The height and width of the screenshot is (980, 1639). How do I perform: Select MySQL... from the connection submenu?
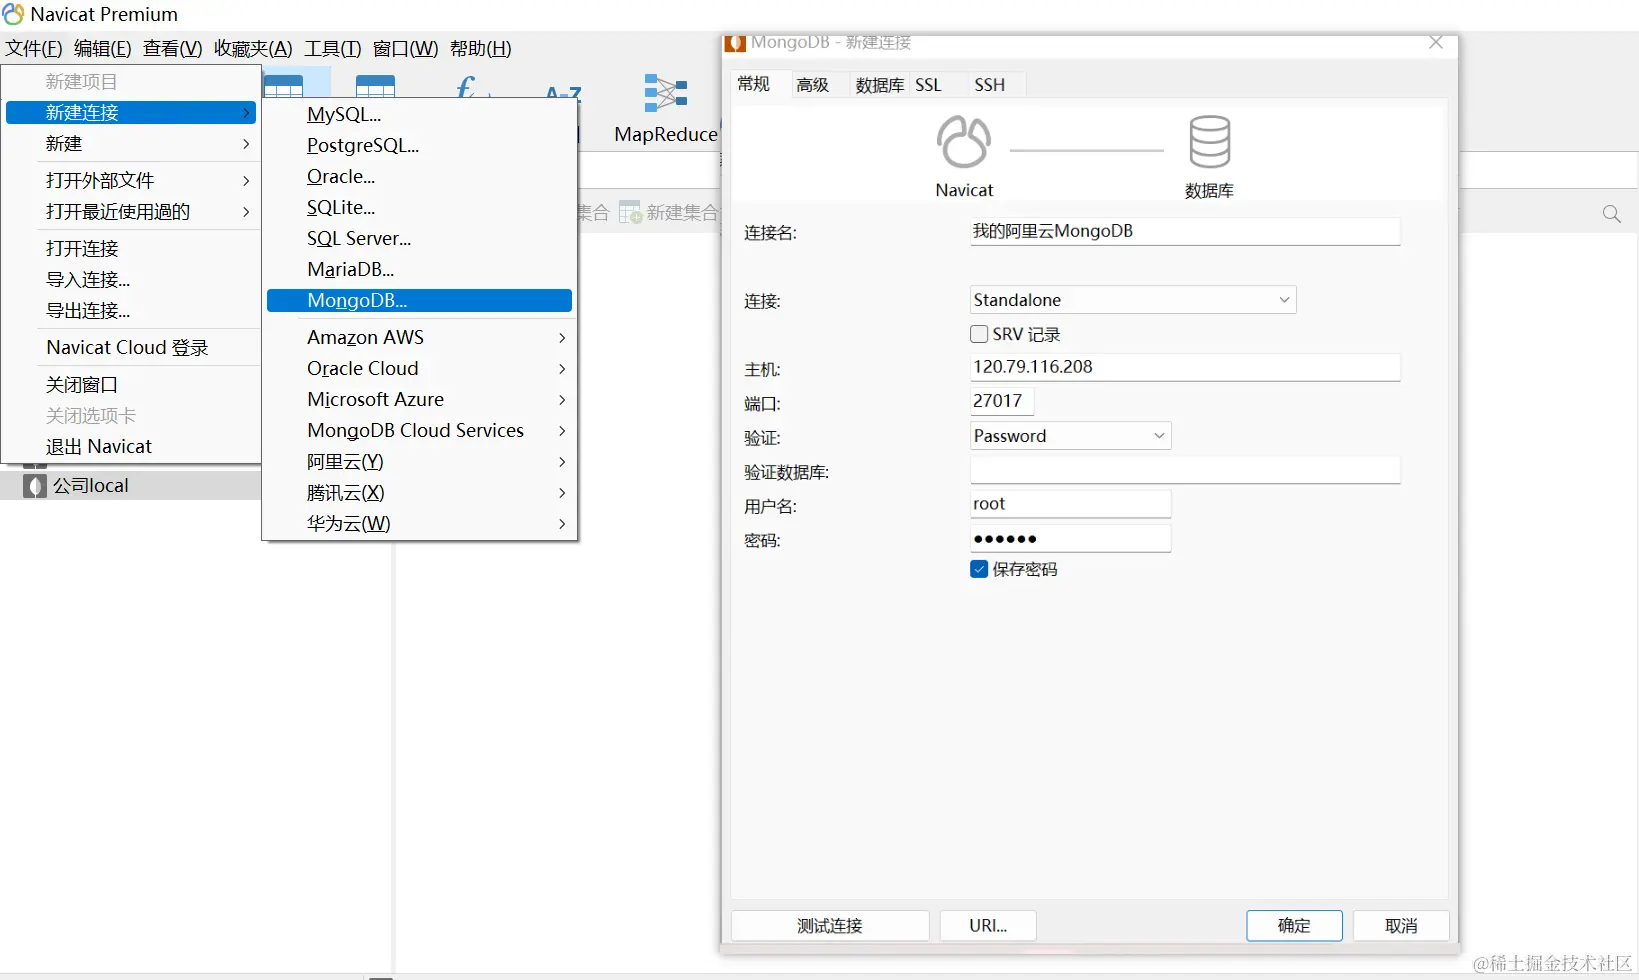[419, 115]
